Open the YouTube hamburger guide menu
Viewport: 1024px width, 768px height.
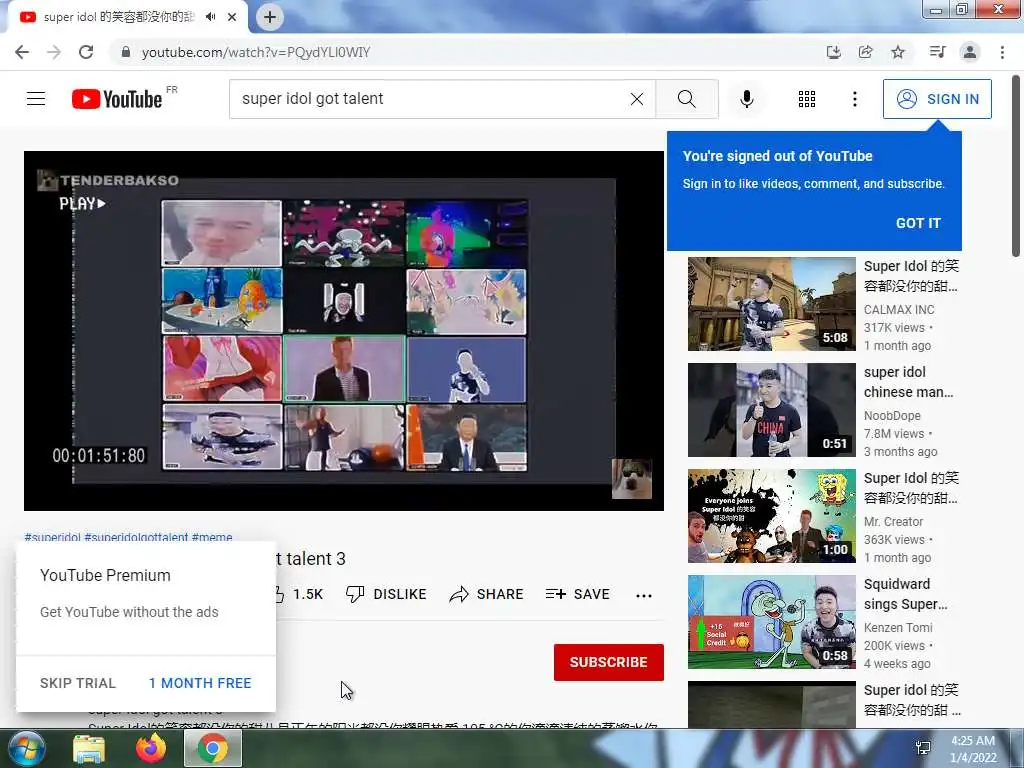pyautogui.click(x=36, y=99)
